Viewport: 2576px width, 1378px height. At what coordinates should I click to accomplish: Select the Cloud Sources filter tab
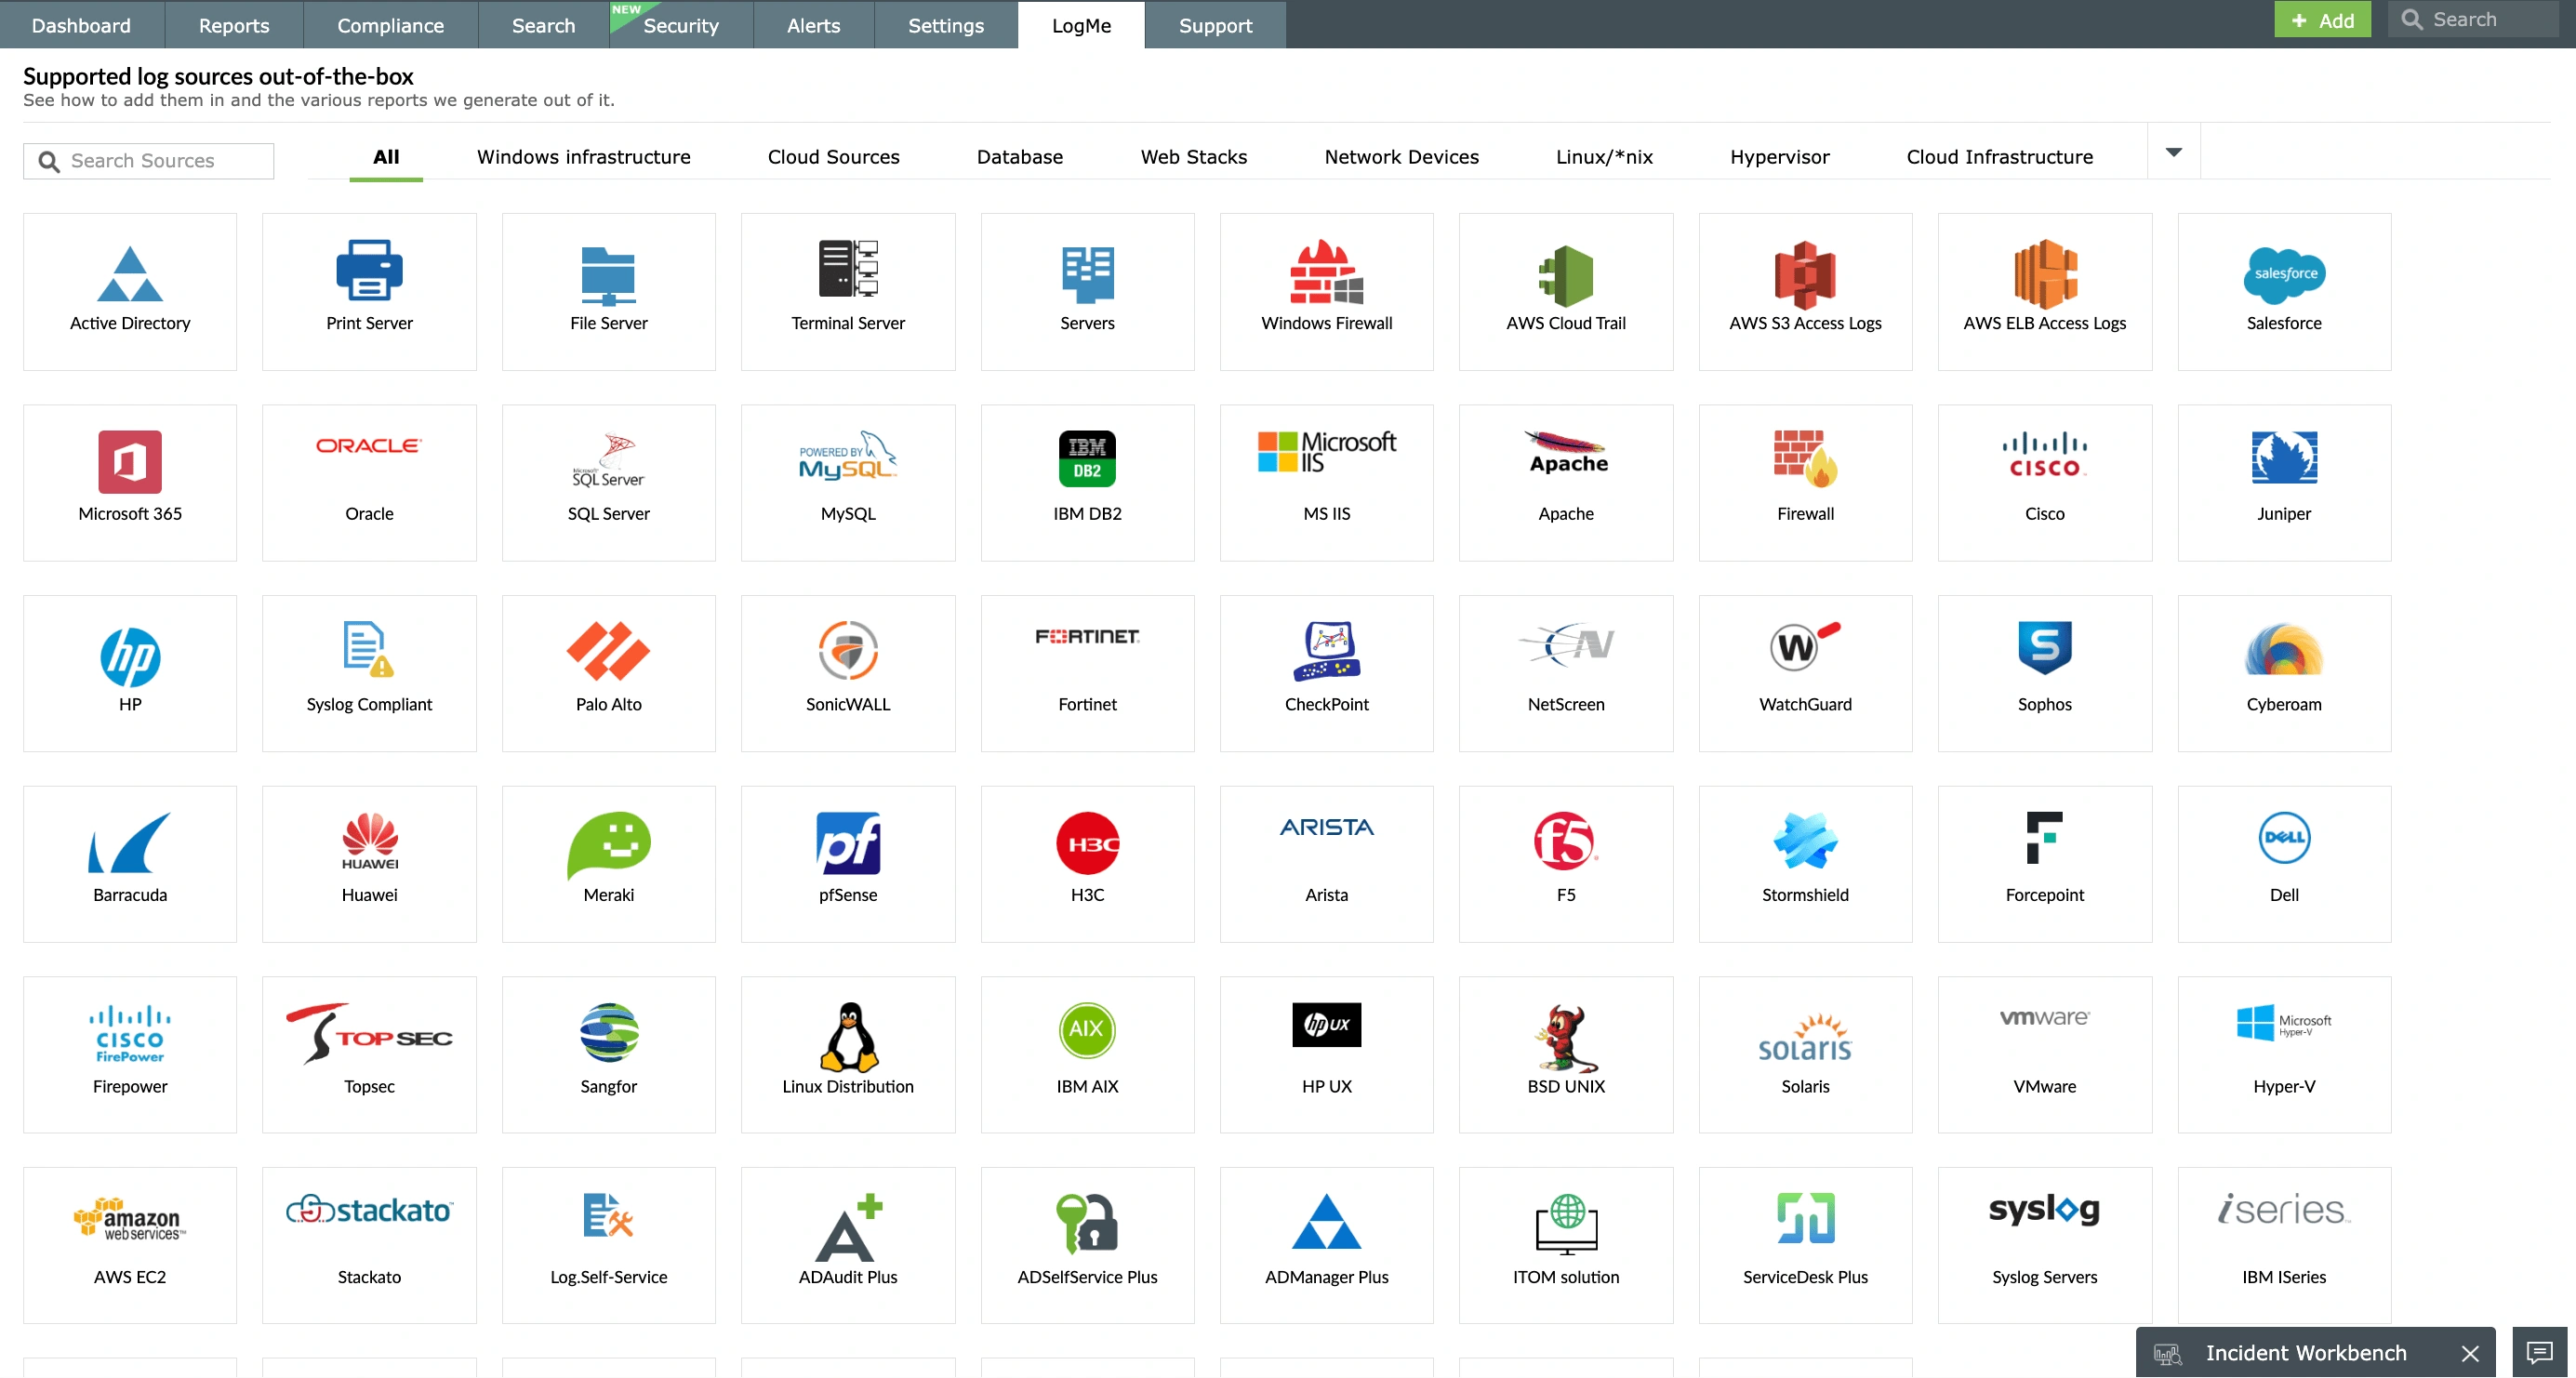[833, 157]
